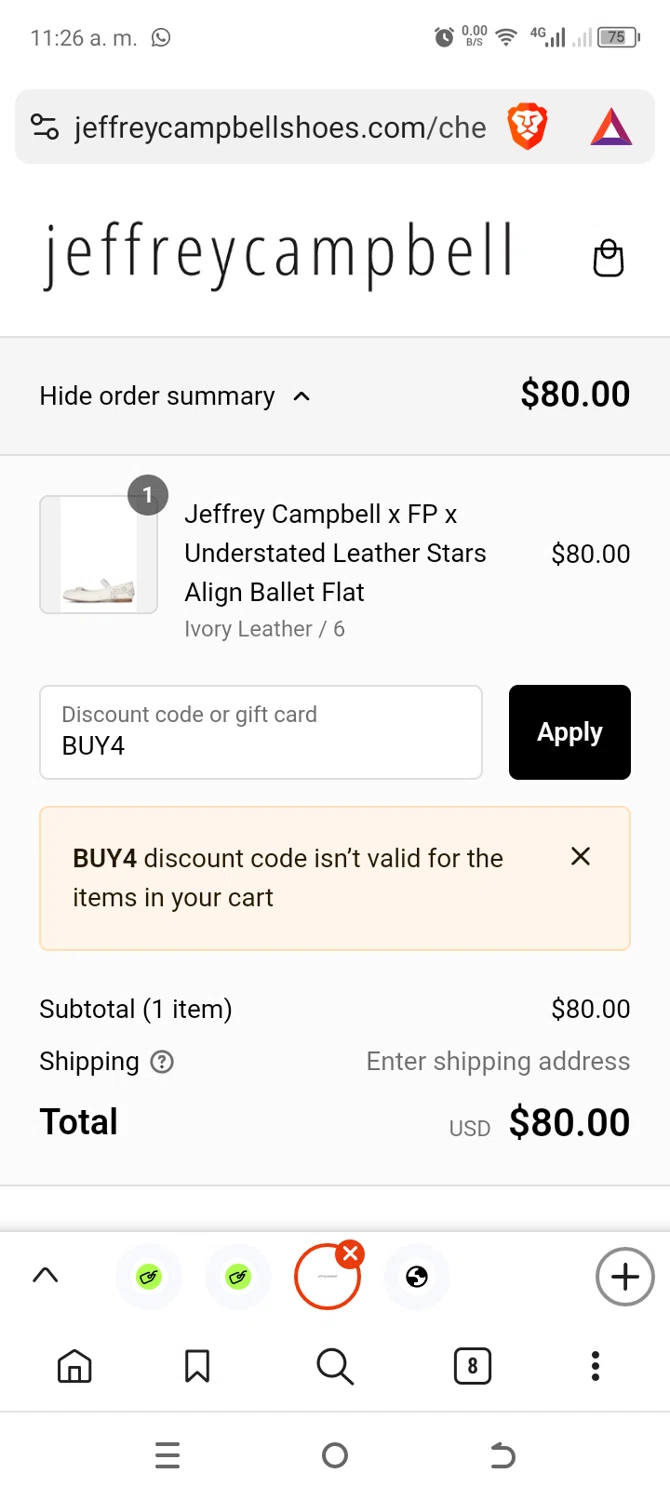Tap the search magnifier icon
Screen dimensions: 670x1500
coord(335,1366)
